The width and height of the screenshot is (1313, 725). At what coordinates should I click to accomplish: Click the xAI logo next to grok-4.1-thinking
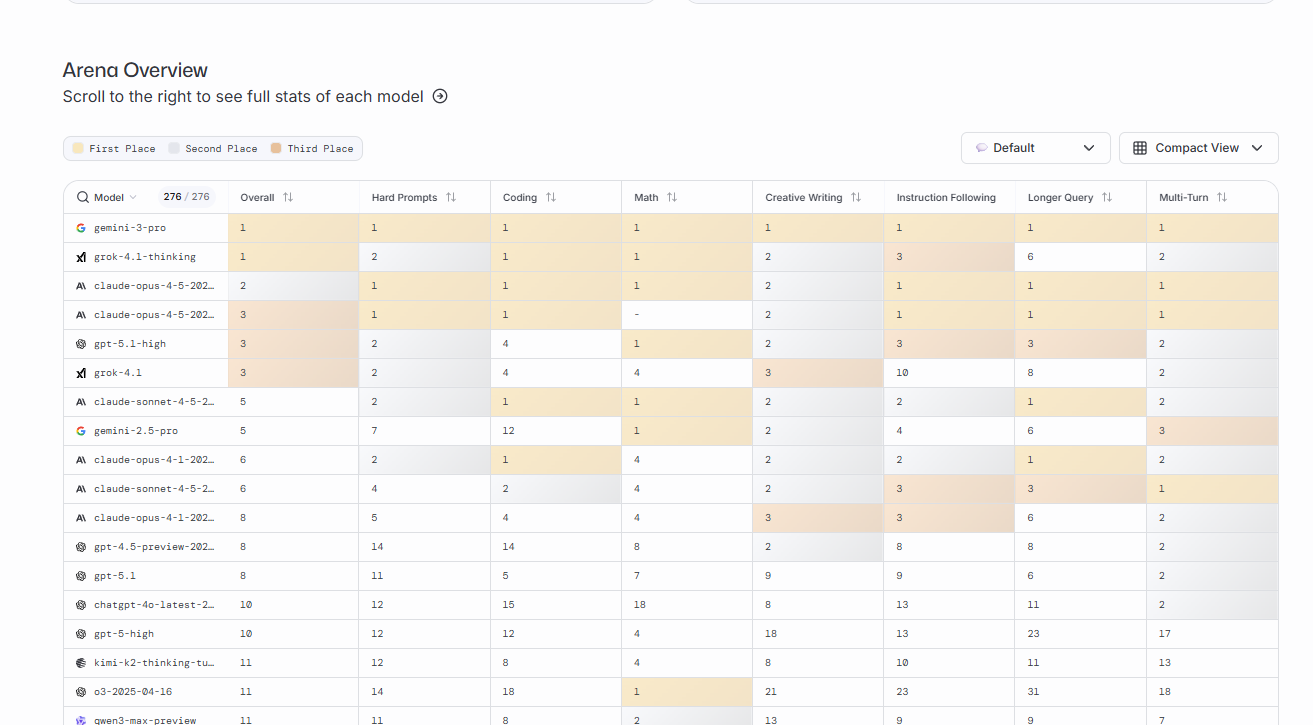point(81,257)
